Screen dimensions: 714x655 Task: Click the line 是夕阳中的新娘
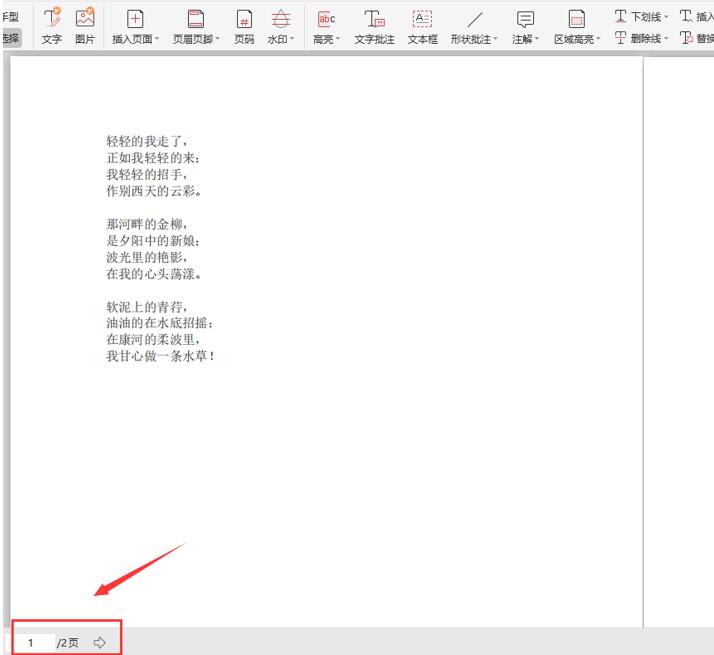(x=153, y=241)
